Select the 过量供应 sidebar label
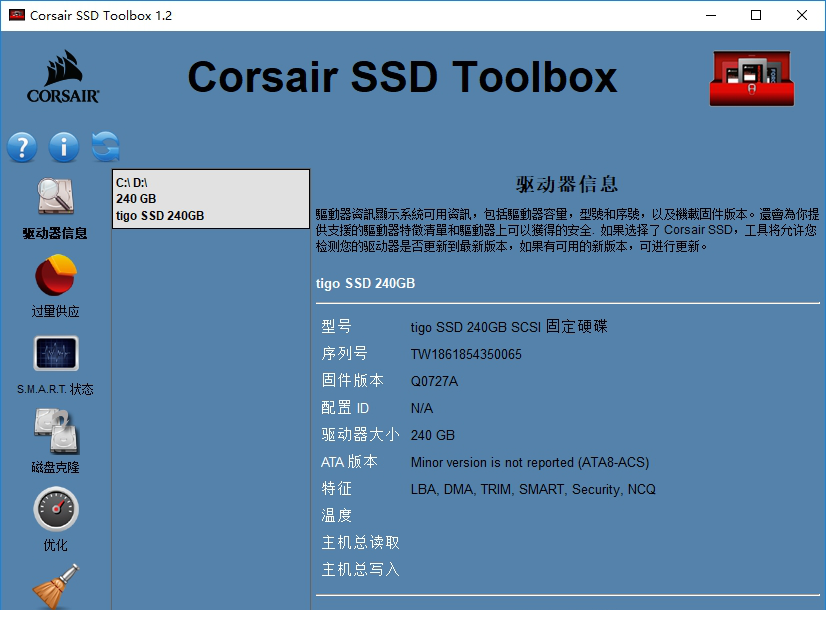 coord(55,311)
